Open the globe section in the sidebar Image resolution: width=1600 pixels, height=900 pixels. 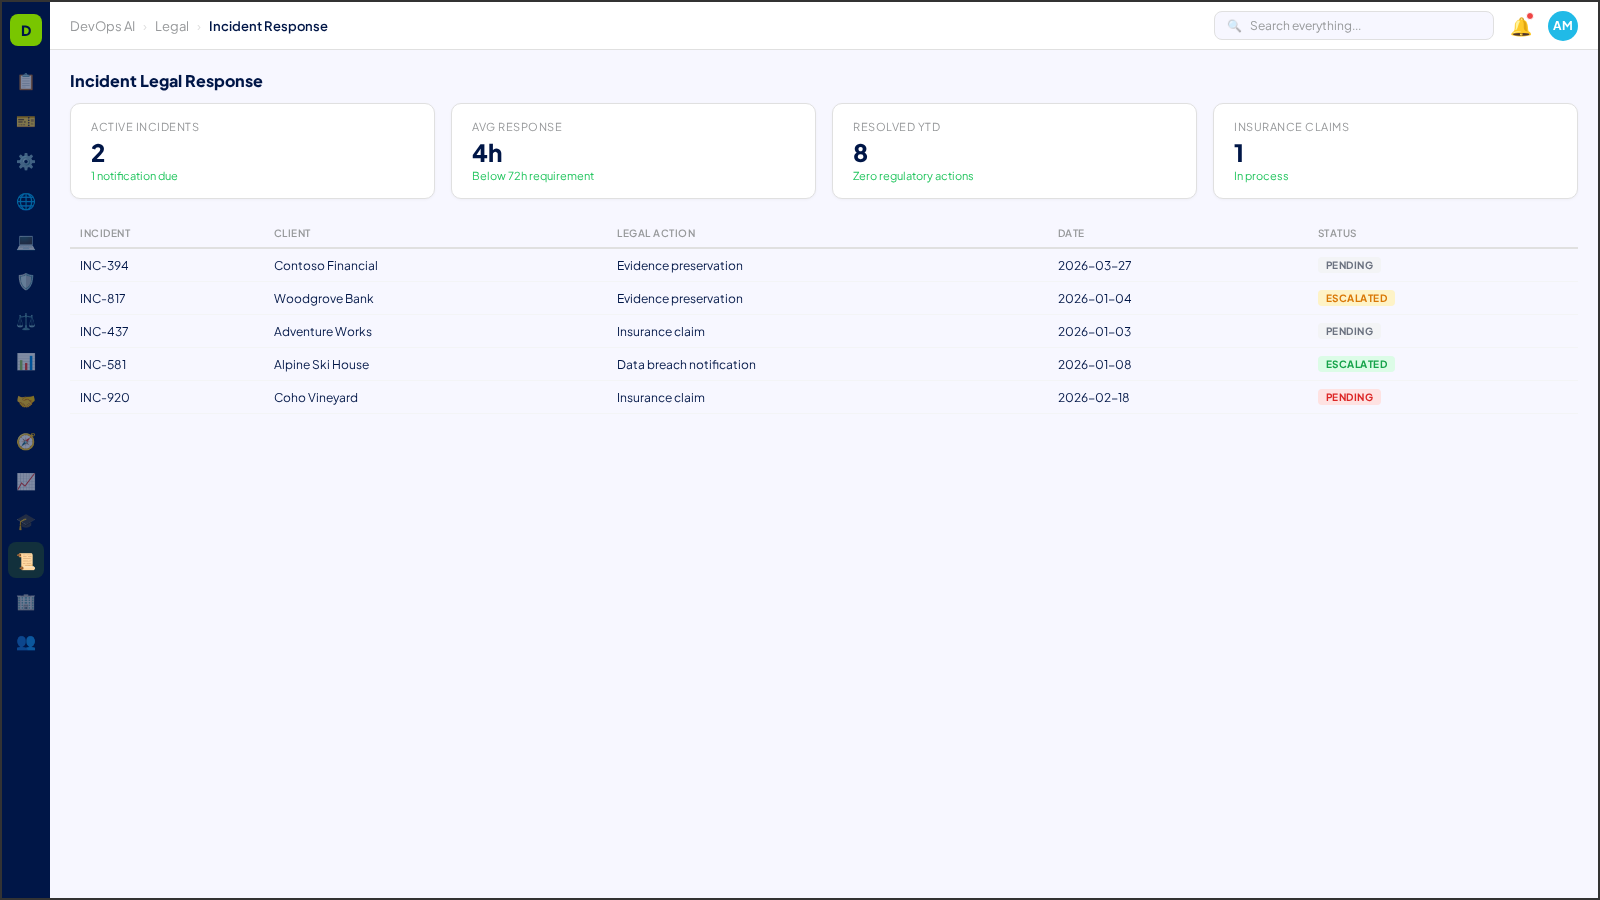coord(26,201)
